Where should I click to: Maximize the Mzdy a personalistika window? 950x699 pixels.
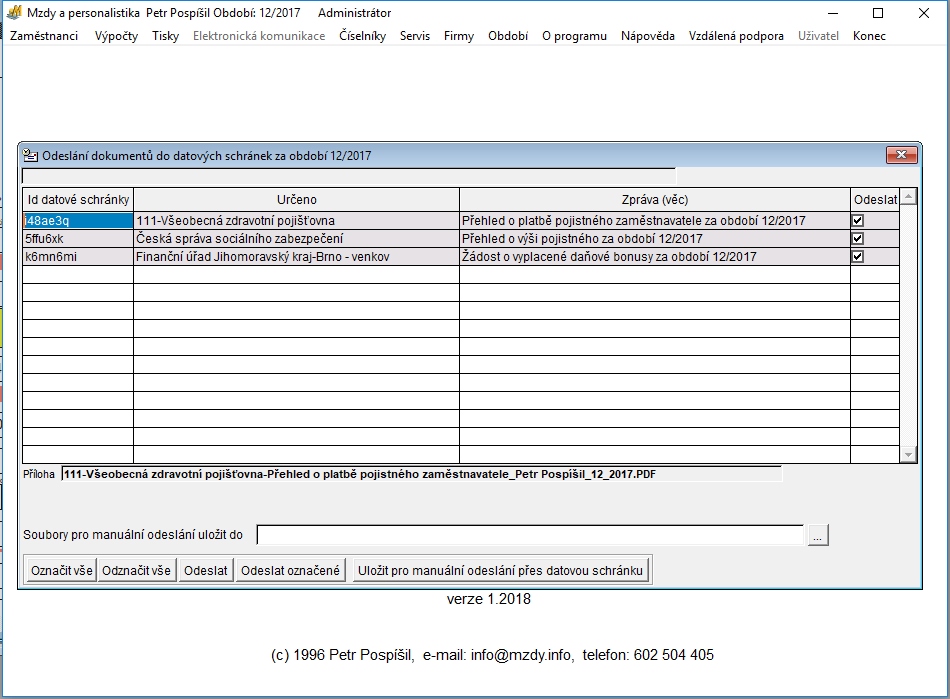[x=878, y=13]
